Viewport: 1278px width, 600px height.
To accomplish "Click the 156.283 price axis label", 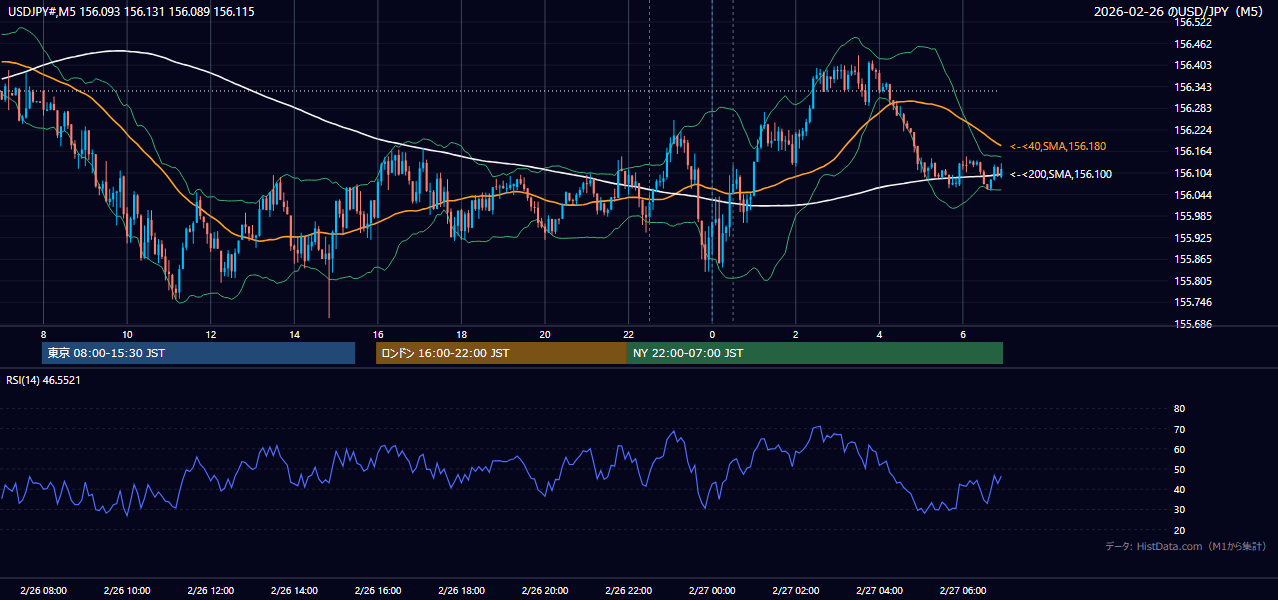I will [1192, 108].
